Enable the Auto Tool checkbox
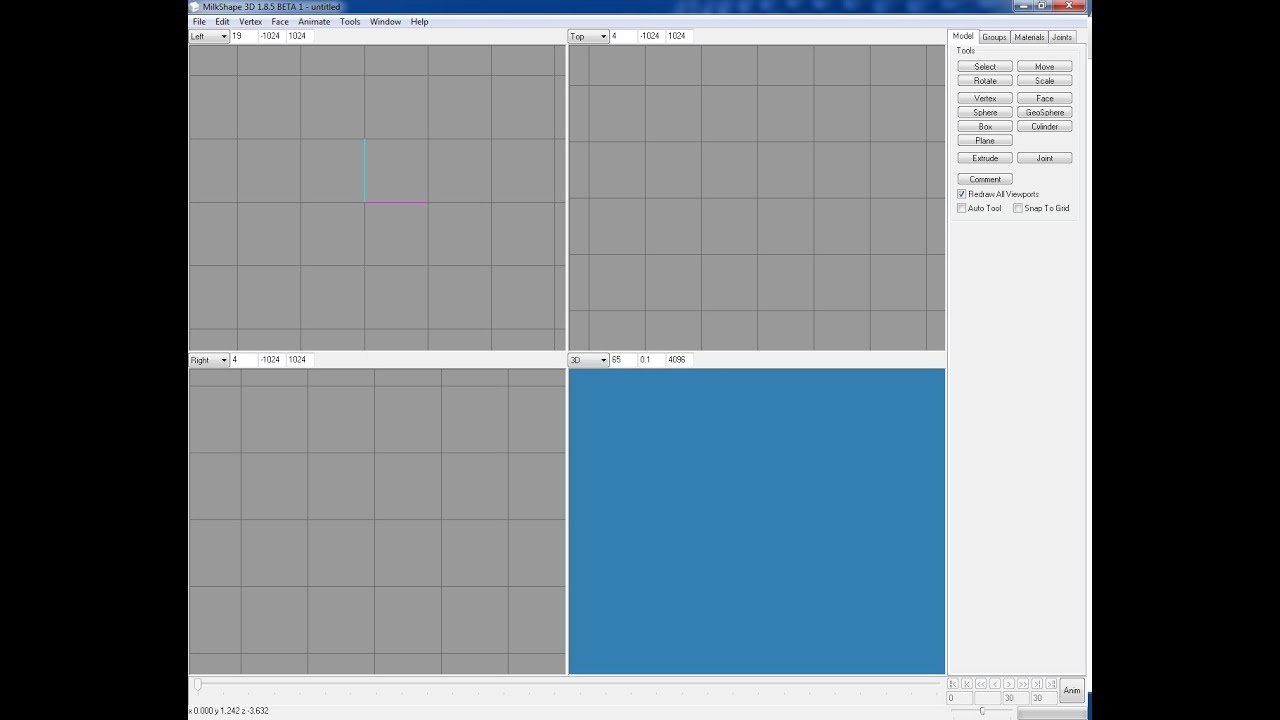Image resolution: width=1280 pixels, height=720 pixels. click(x=962, y=208)
